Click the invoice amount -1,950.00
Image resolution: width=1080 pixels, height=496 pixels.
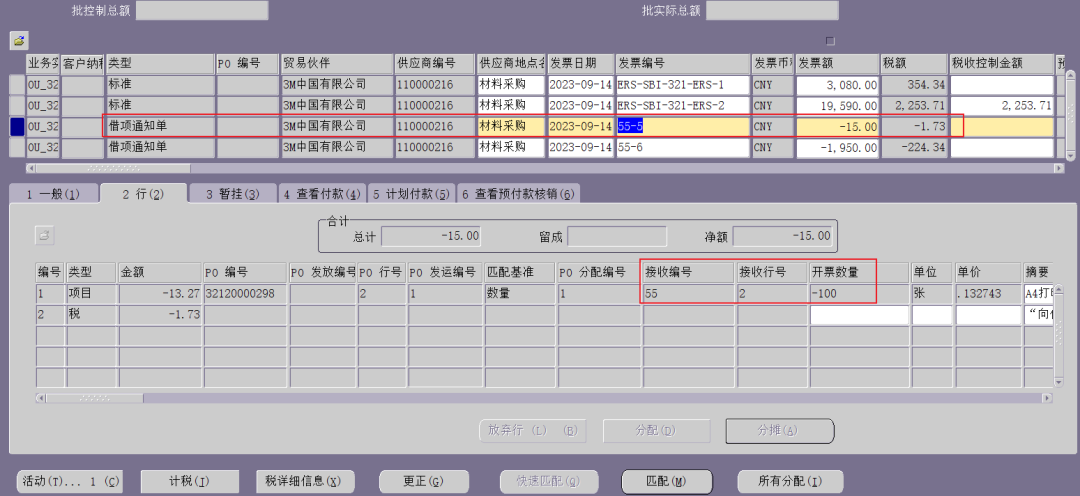pos(838,147)
